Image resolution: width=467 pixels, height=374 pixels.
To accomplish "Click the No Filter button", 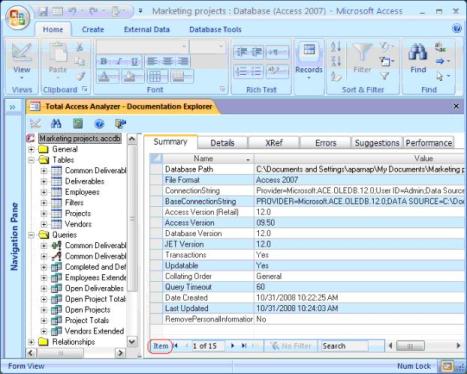I will pyautogui.click(x=291, y=346).
